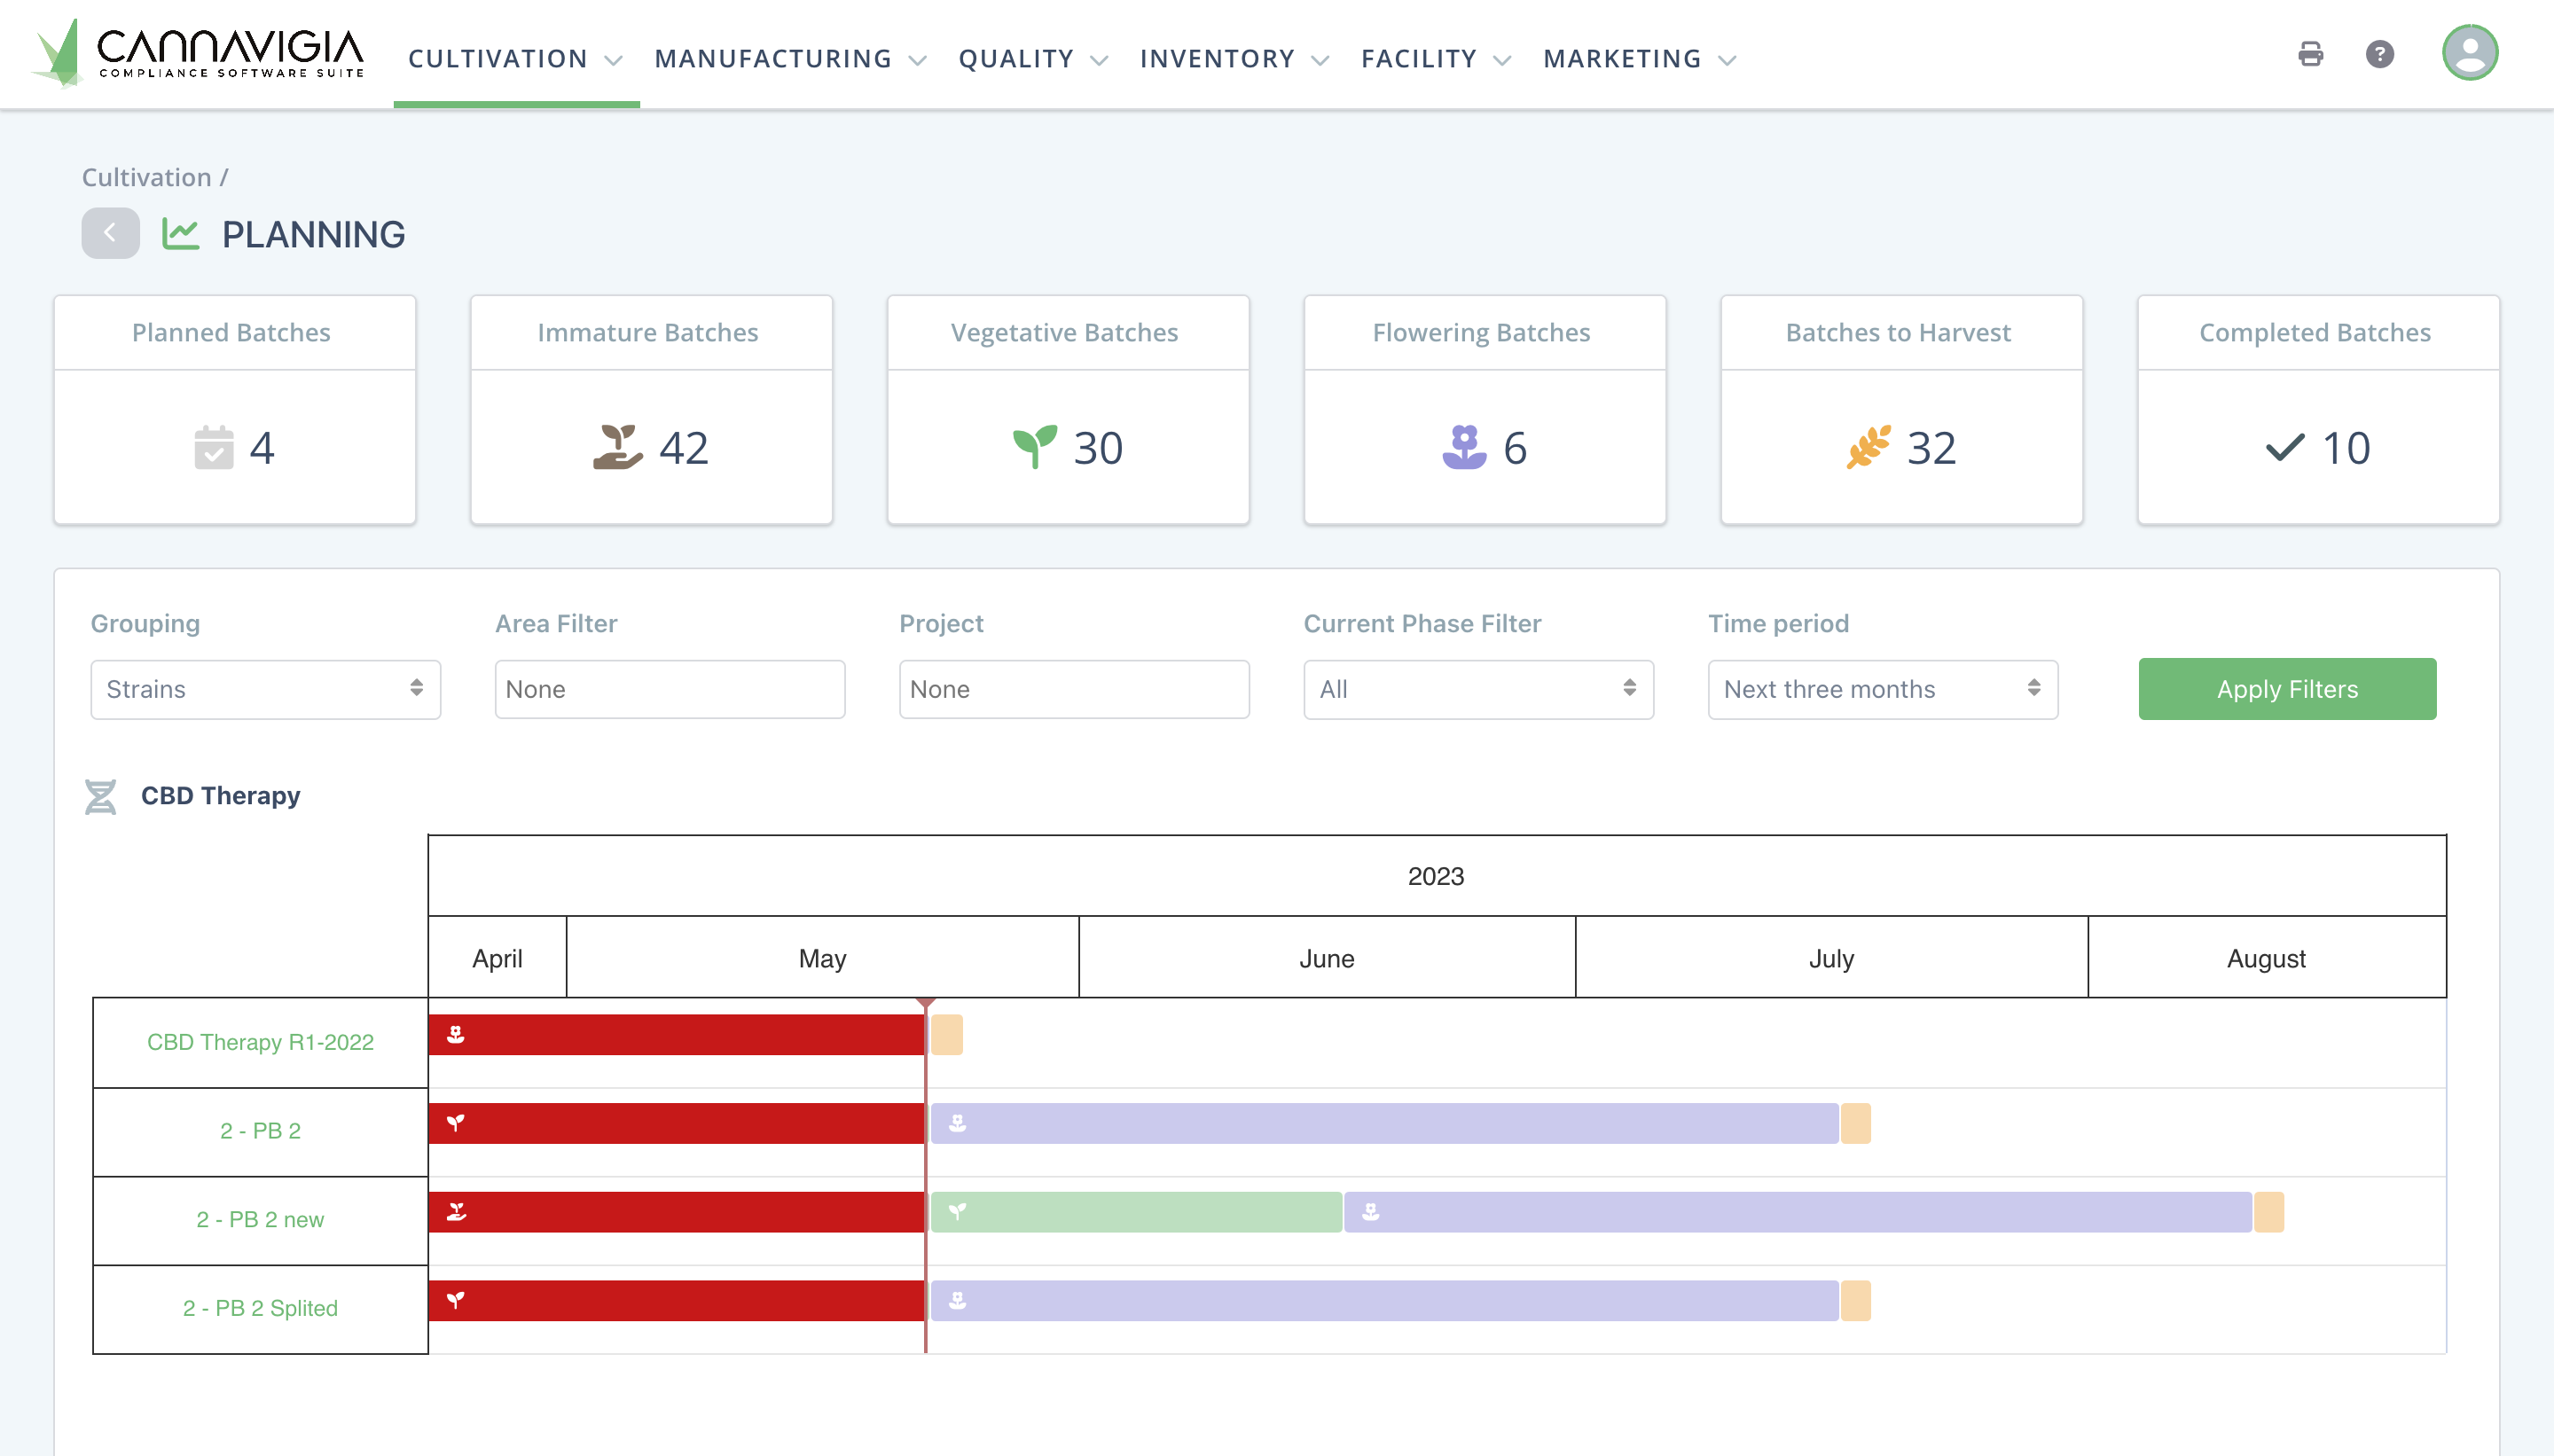This screenshot has height=1456, width=2554.
Task: Open the Current Phase Filter dropdown
Action: (1478, 689)
